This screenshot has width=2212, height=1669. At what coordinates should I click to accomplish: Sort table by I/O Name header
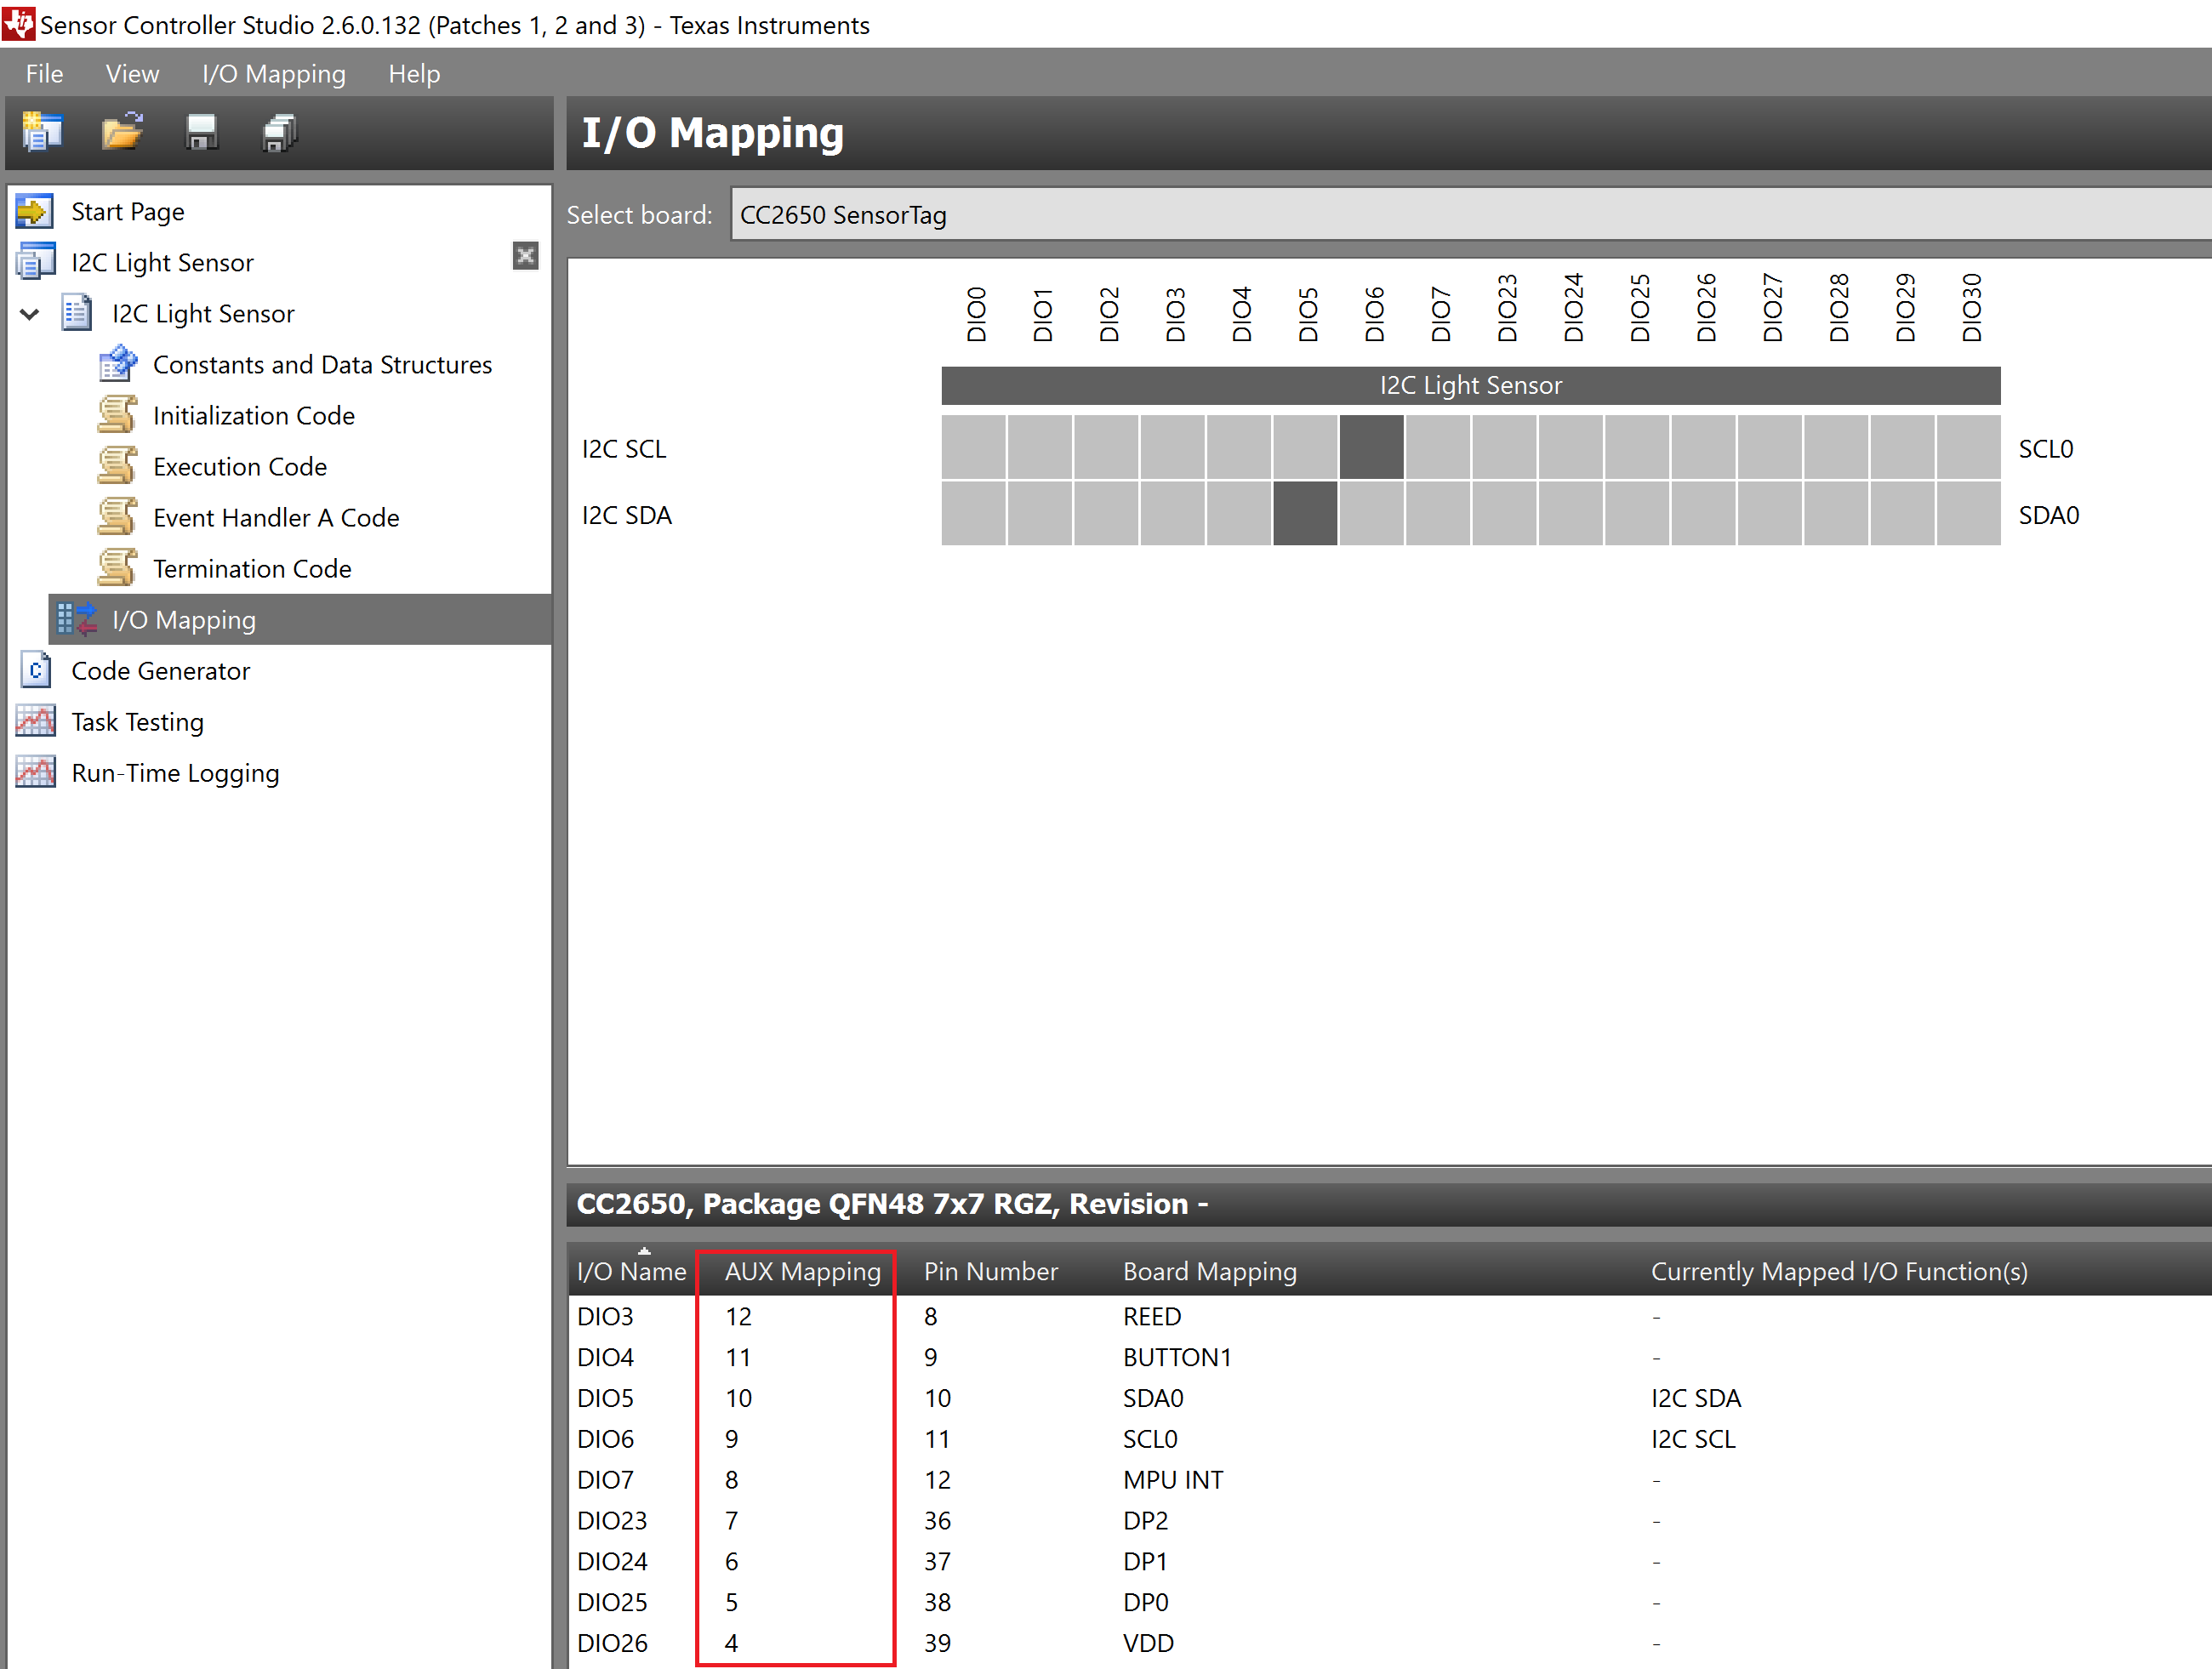pos(631,1272)
